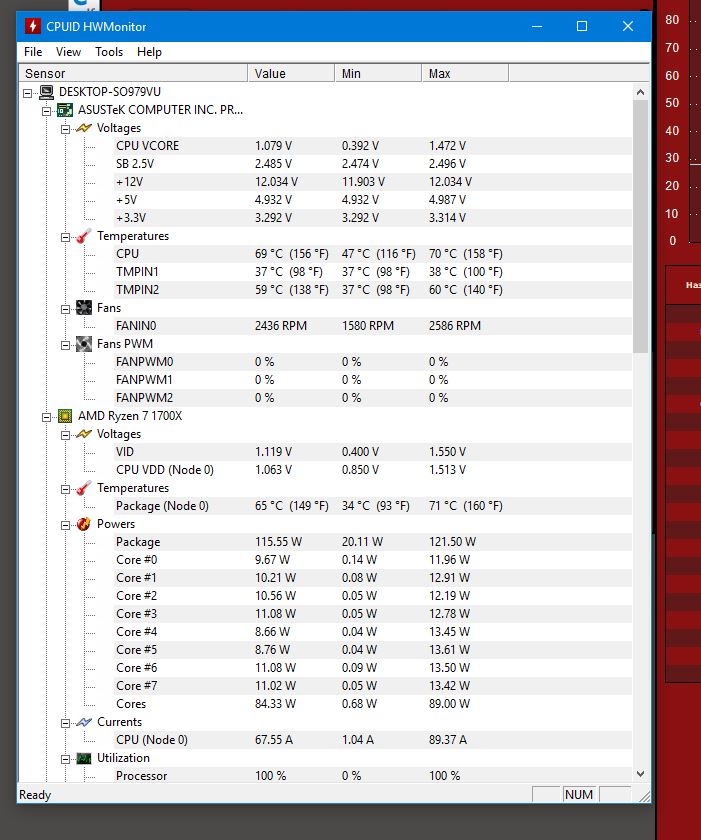Select the CPU (Node 0) current row
Image resolution: width=701 pixels, height=840 pixels.
tap(373, 740)
